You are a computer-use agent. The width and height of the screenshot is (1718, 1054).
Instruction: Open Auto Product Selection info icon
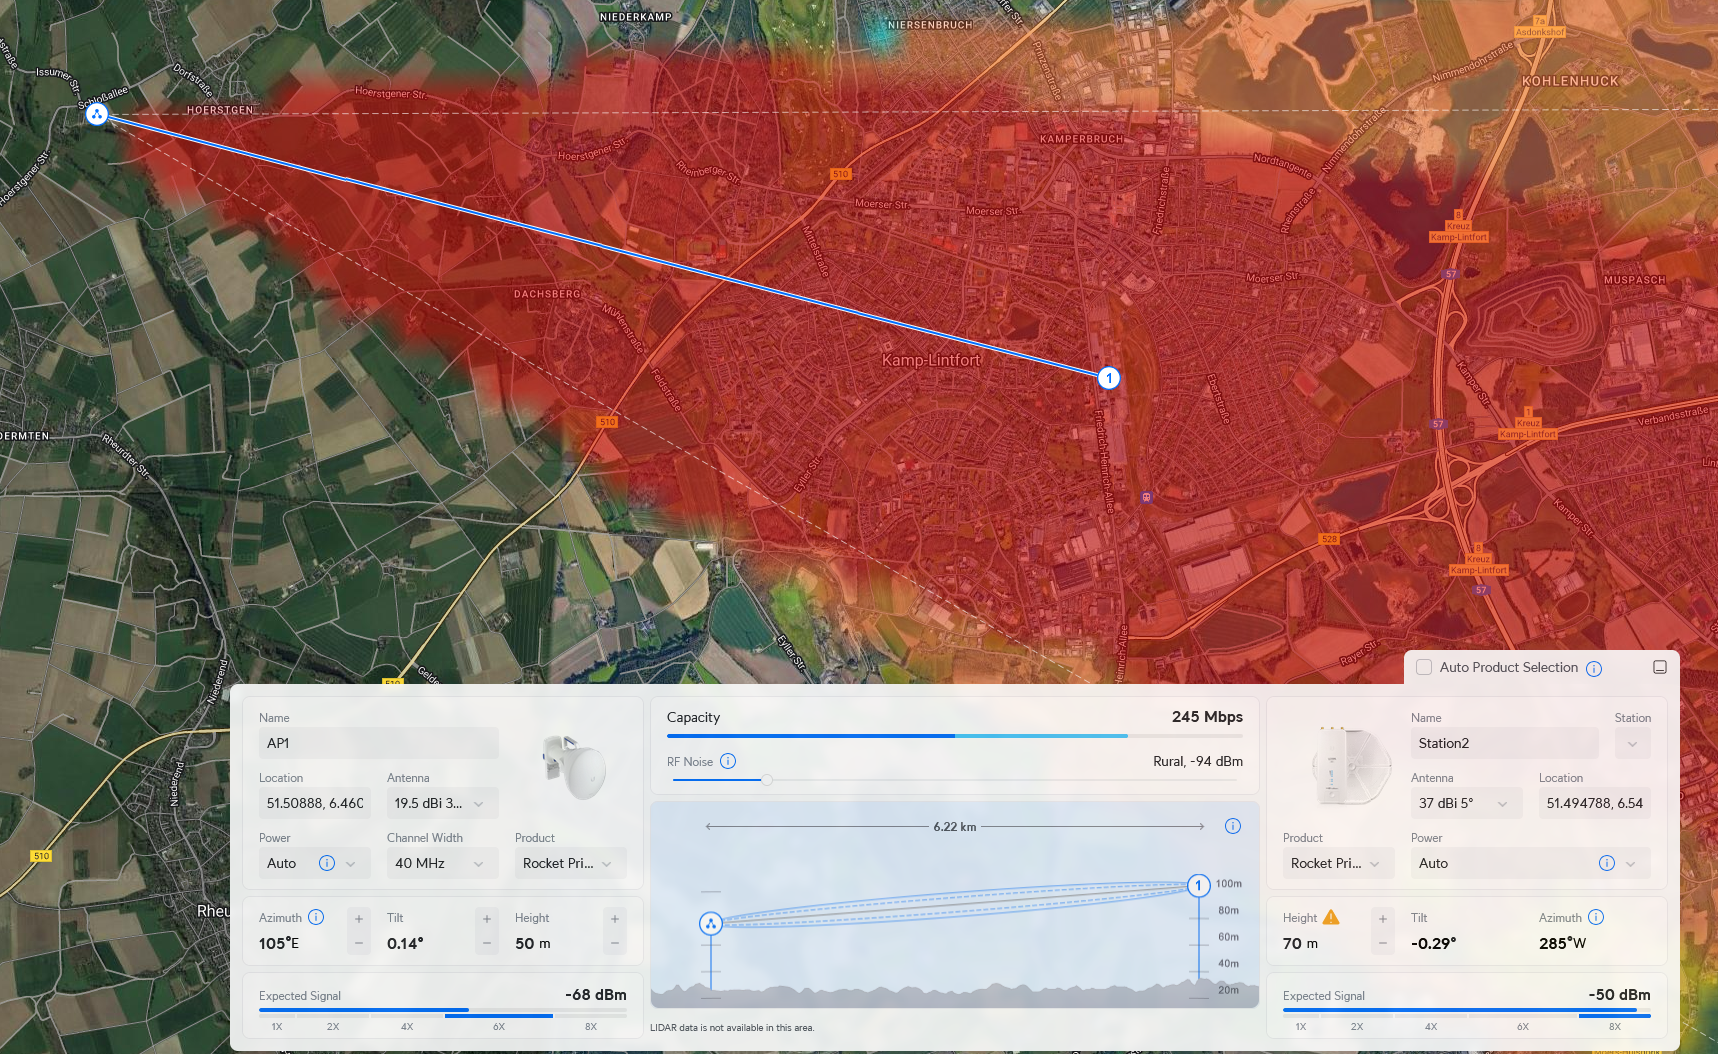[x=1594, y=668]
